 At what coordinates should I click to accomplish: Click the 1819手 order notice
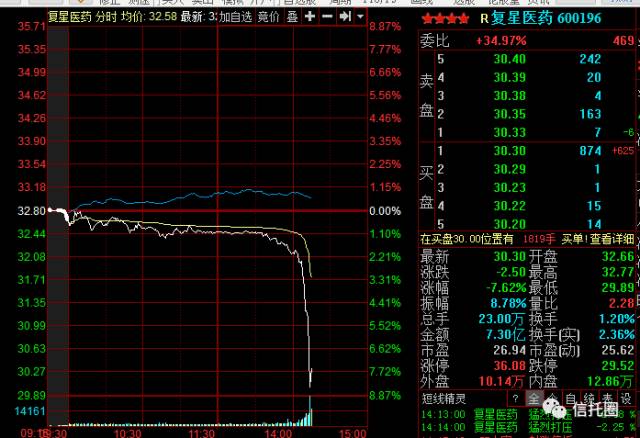point(539,239)
